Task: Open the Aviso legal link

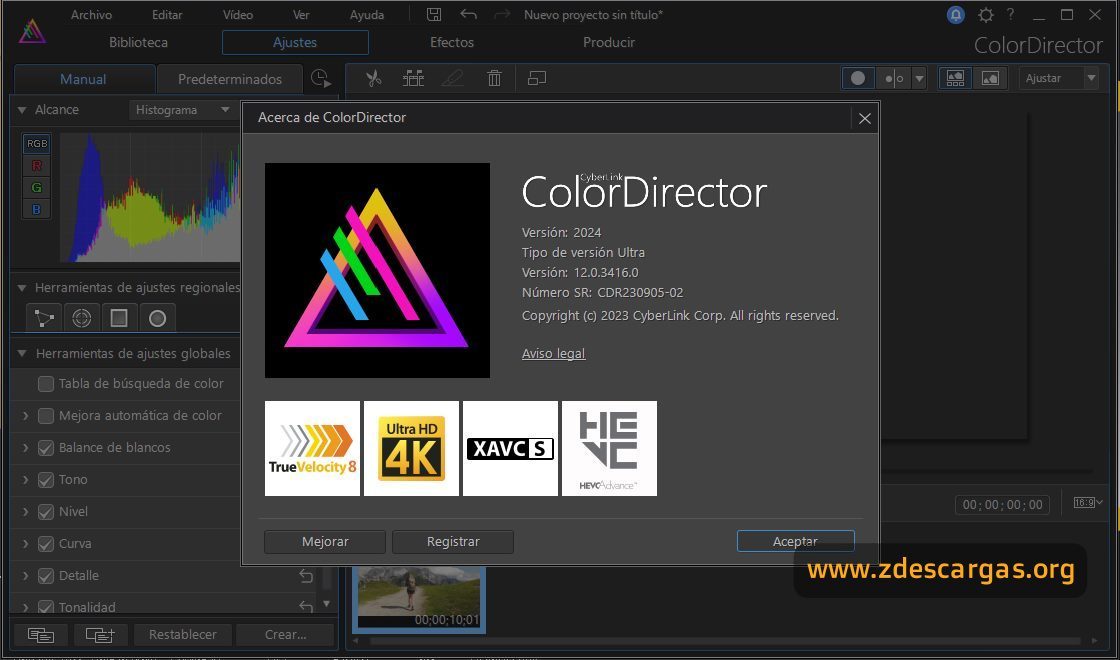Action: [554, 354]
